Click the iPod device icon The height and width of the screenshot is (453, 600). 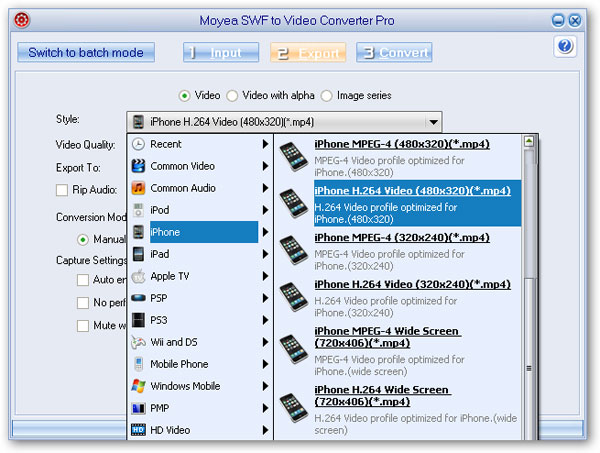click(138, 210)
